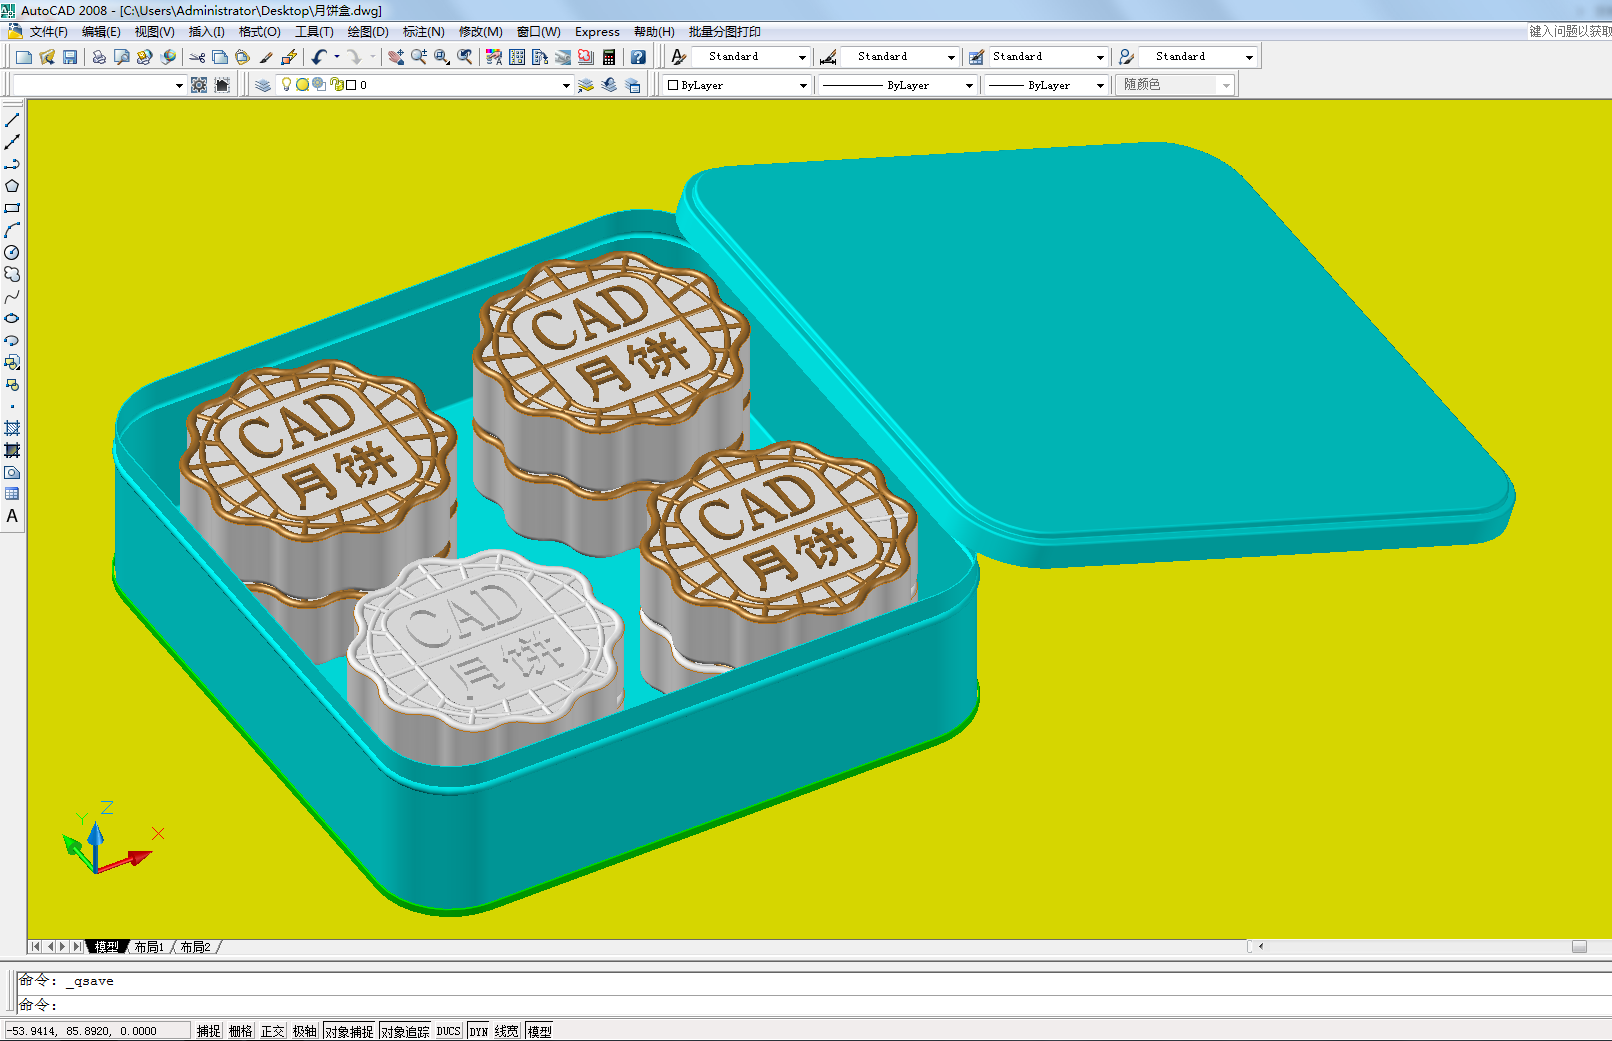Open the lineweight ByLayer dropdown

click(x=1100, y=85)
